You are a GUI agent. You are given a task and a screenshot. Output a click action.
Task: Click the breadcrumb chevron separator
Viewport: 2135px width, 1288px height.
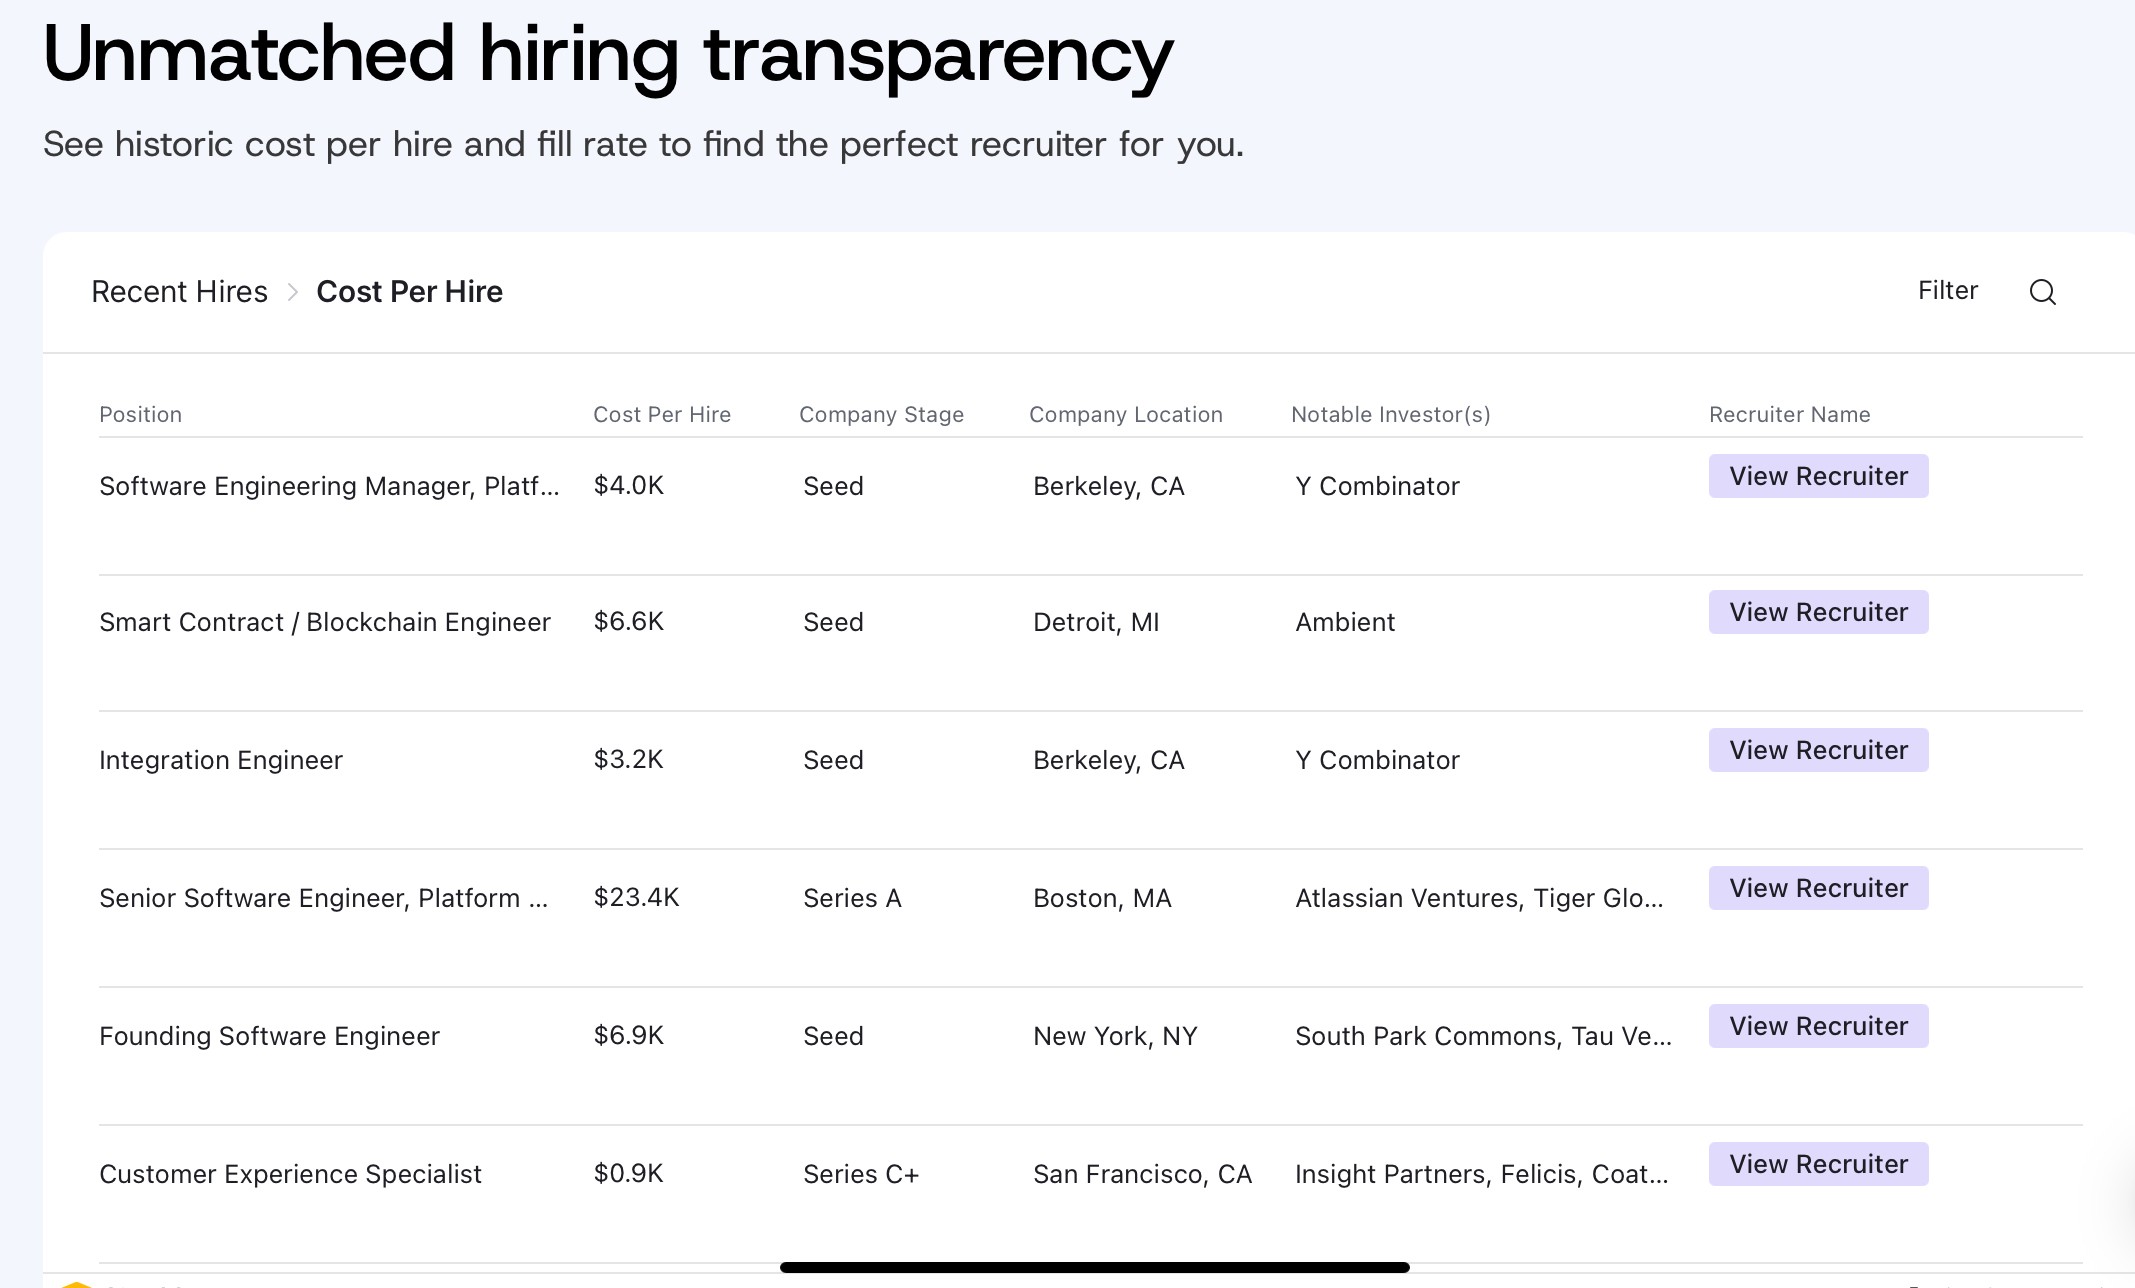pyautogui.click(x=292, y=292)
